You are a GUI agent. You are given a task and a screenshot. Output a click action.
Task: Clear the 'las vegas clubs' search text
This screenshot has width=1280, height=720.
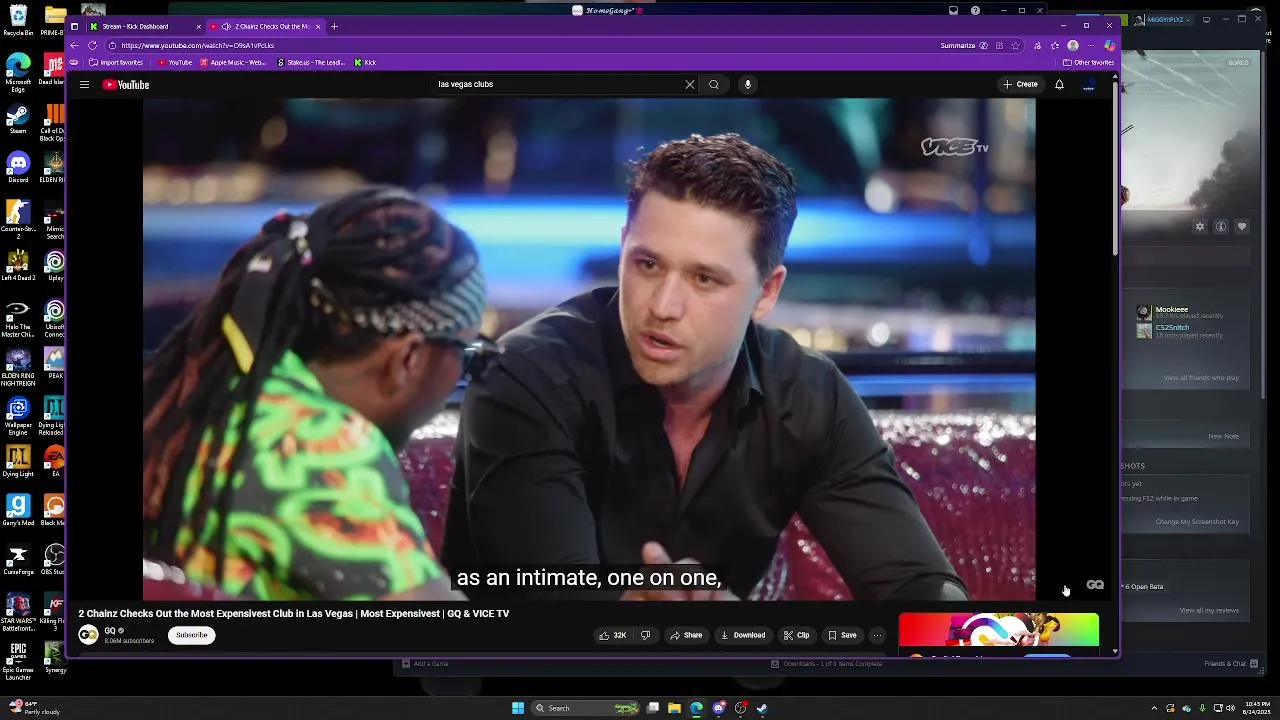click(x=689, y=84)
